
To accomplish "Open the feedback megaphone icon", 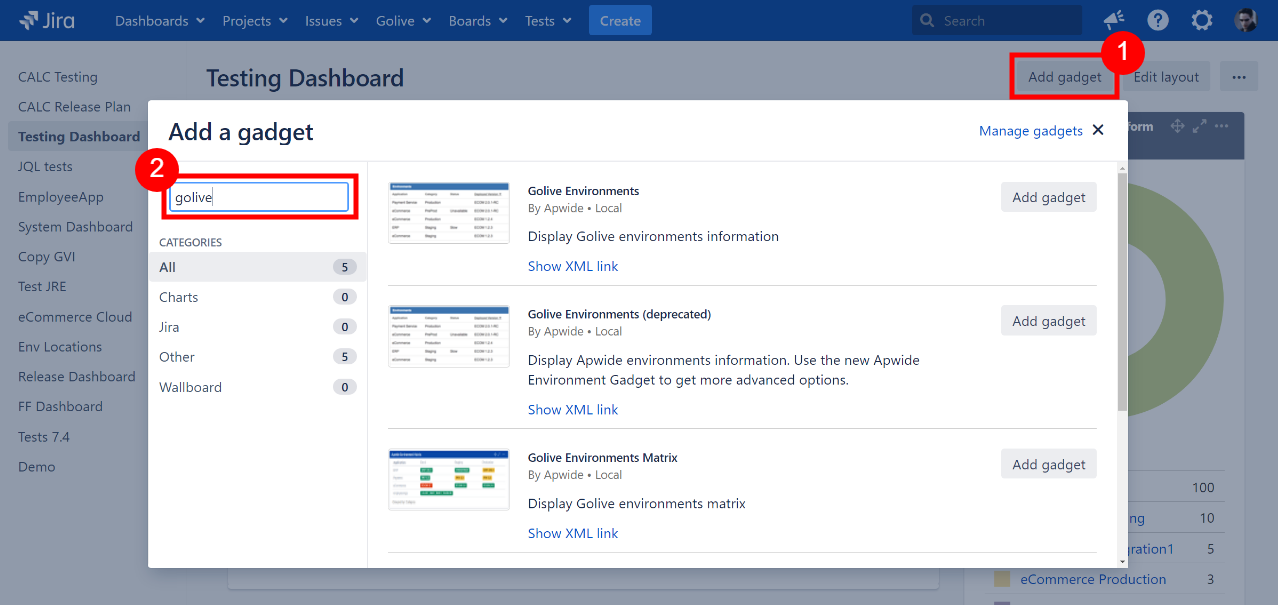I will (x=1113, y=20).
